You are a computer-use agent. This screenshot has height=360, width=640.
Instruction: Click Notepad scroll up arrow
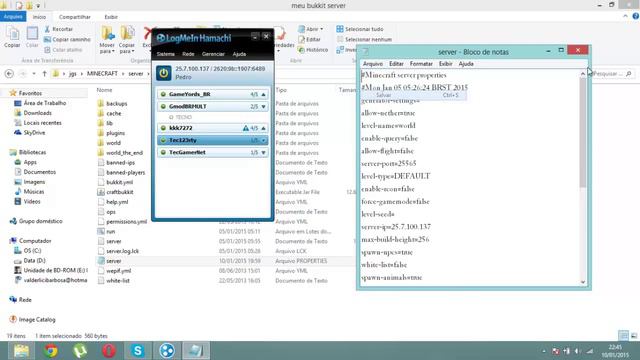click(x=583, y=74)
